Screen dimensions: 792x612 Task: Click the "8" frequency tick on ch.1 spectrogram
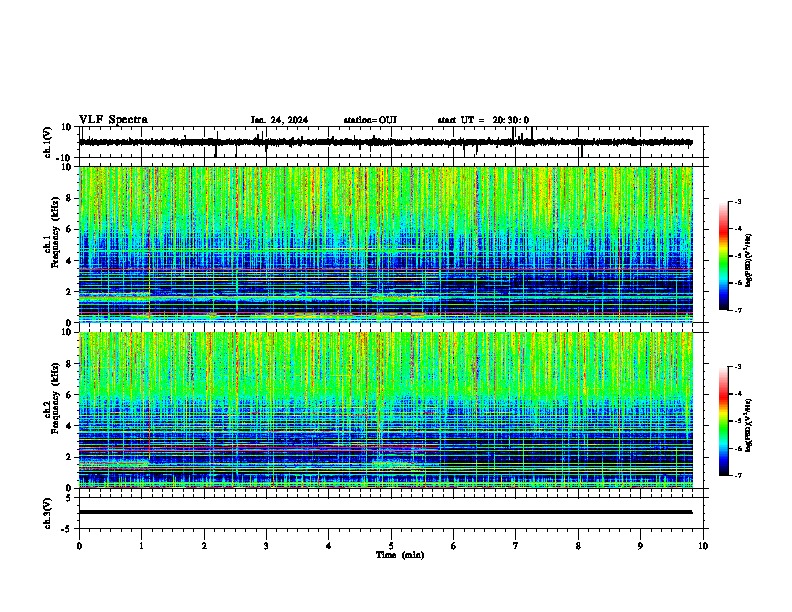coord(70,198)
